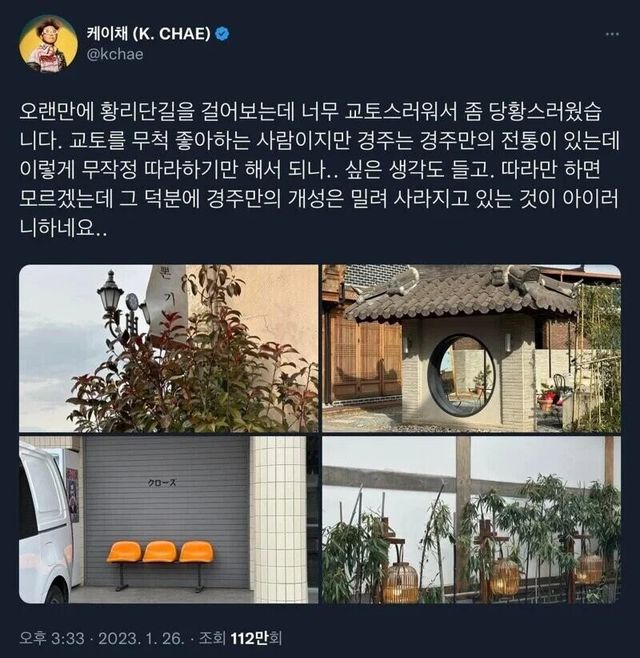Click the white van in the photo
The image size is (640, 658).
44,523
